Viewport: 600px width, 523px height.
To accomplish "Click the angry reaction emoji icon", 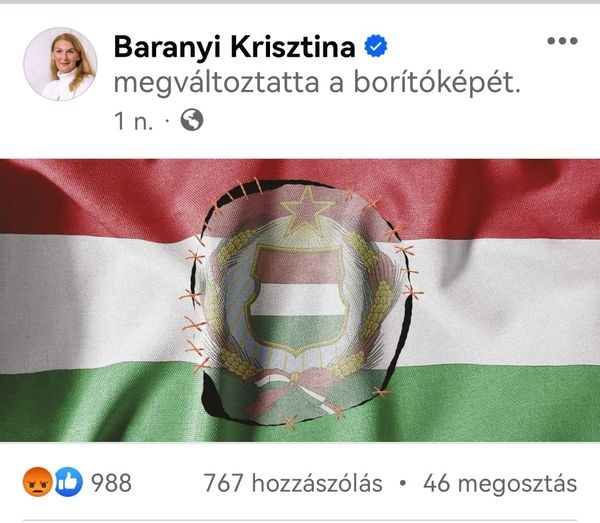I will tap(38, 482).
